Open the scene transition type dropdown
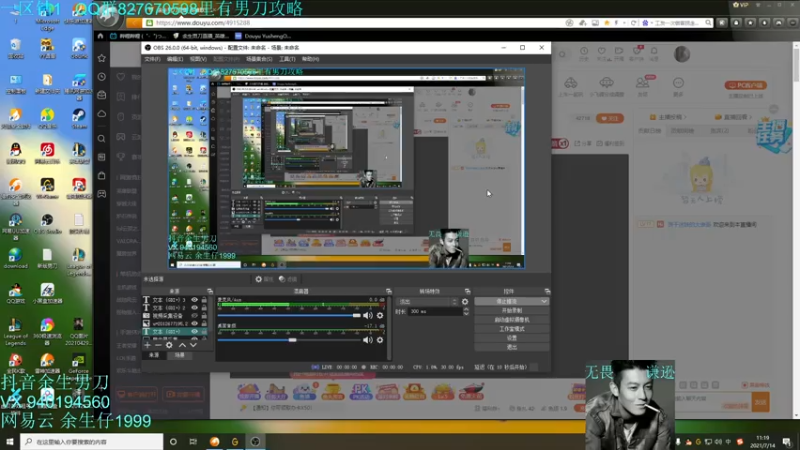This screenshot has height=450, width=800. point(428,302)
